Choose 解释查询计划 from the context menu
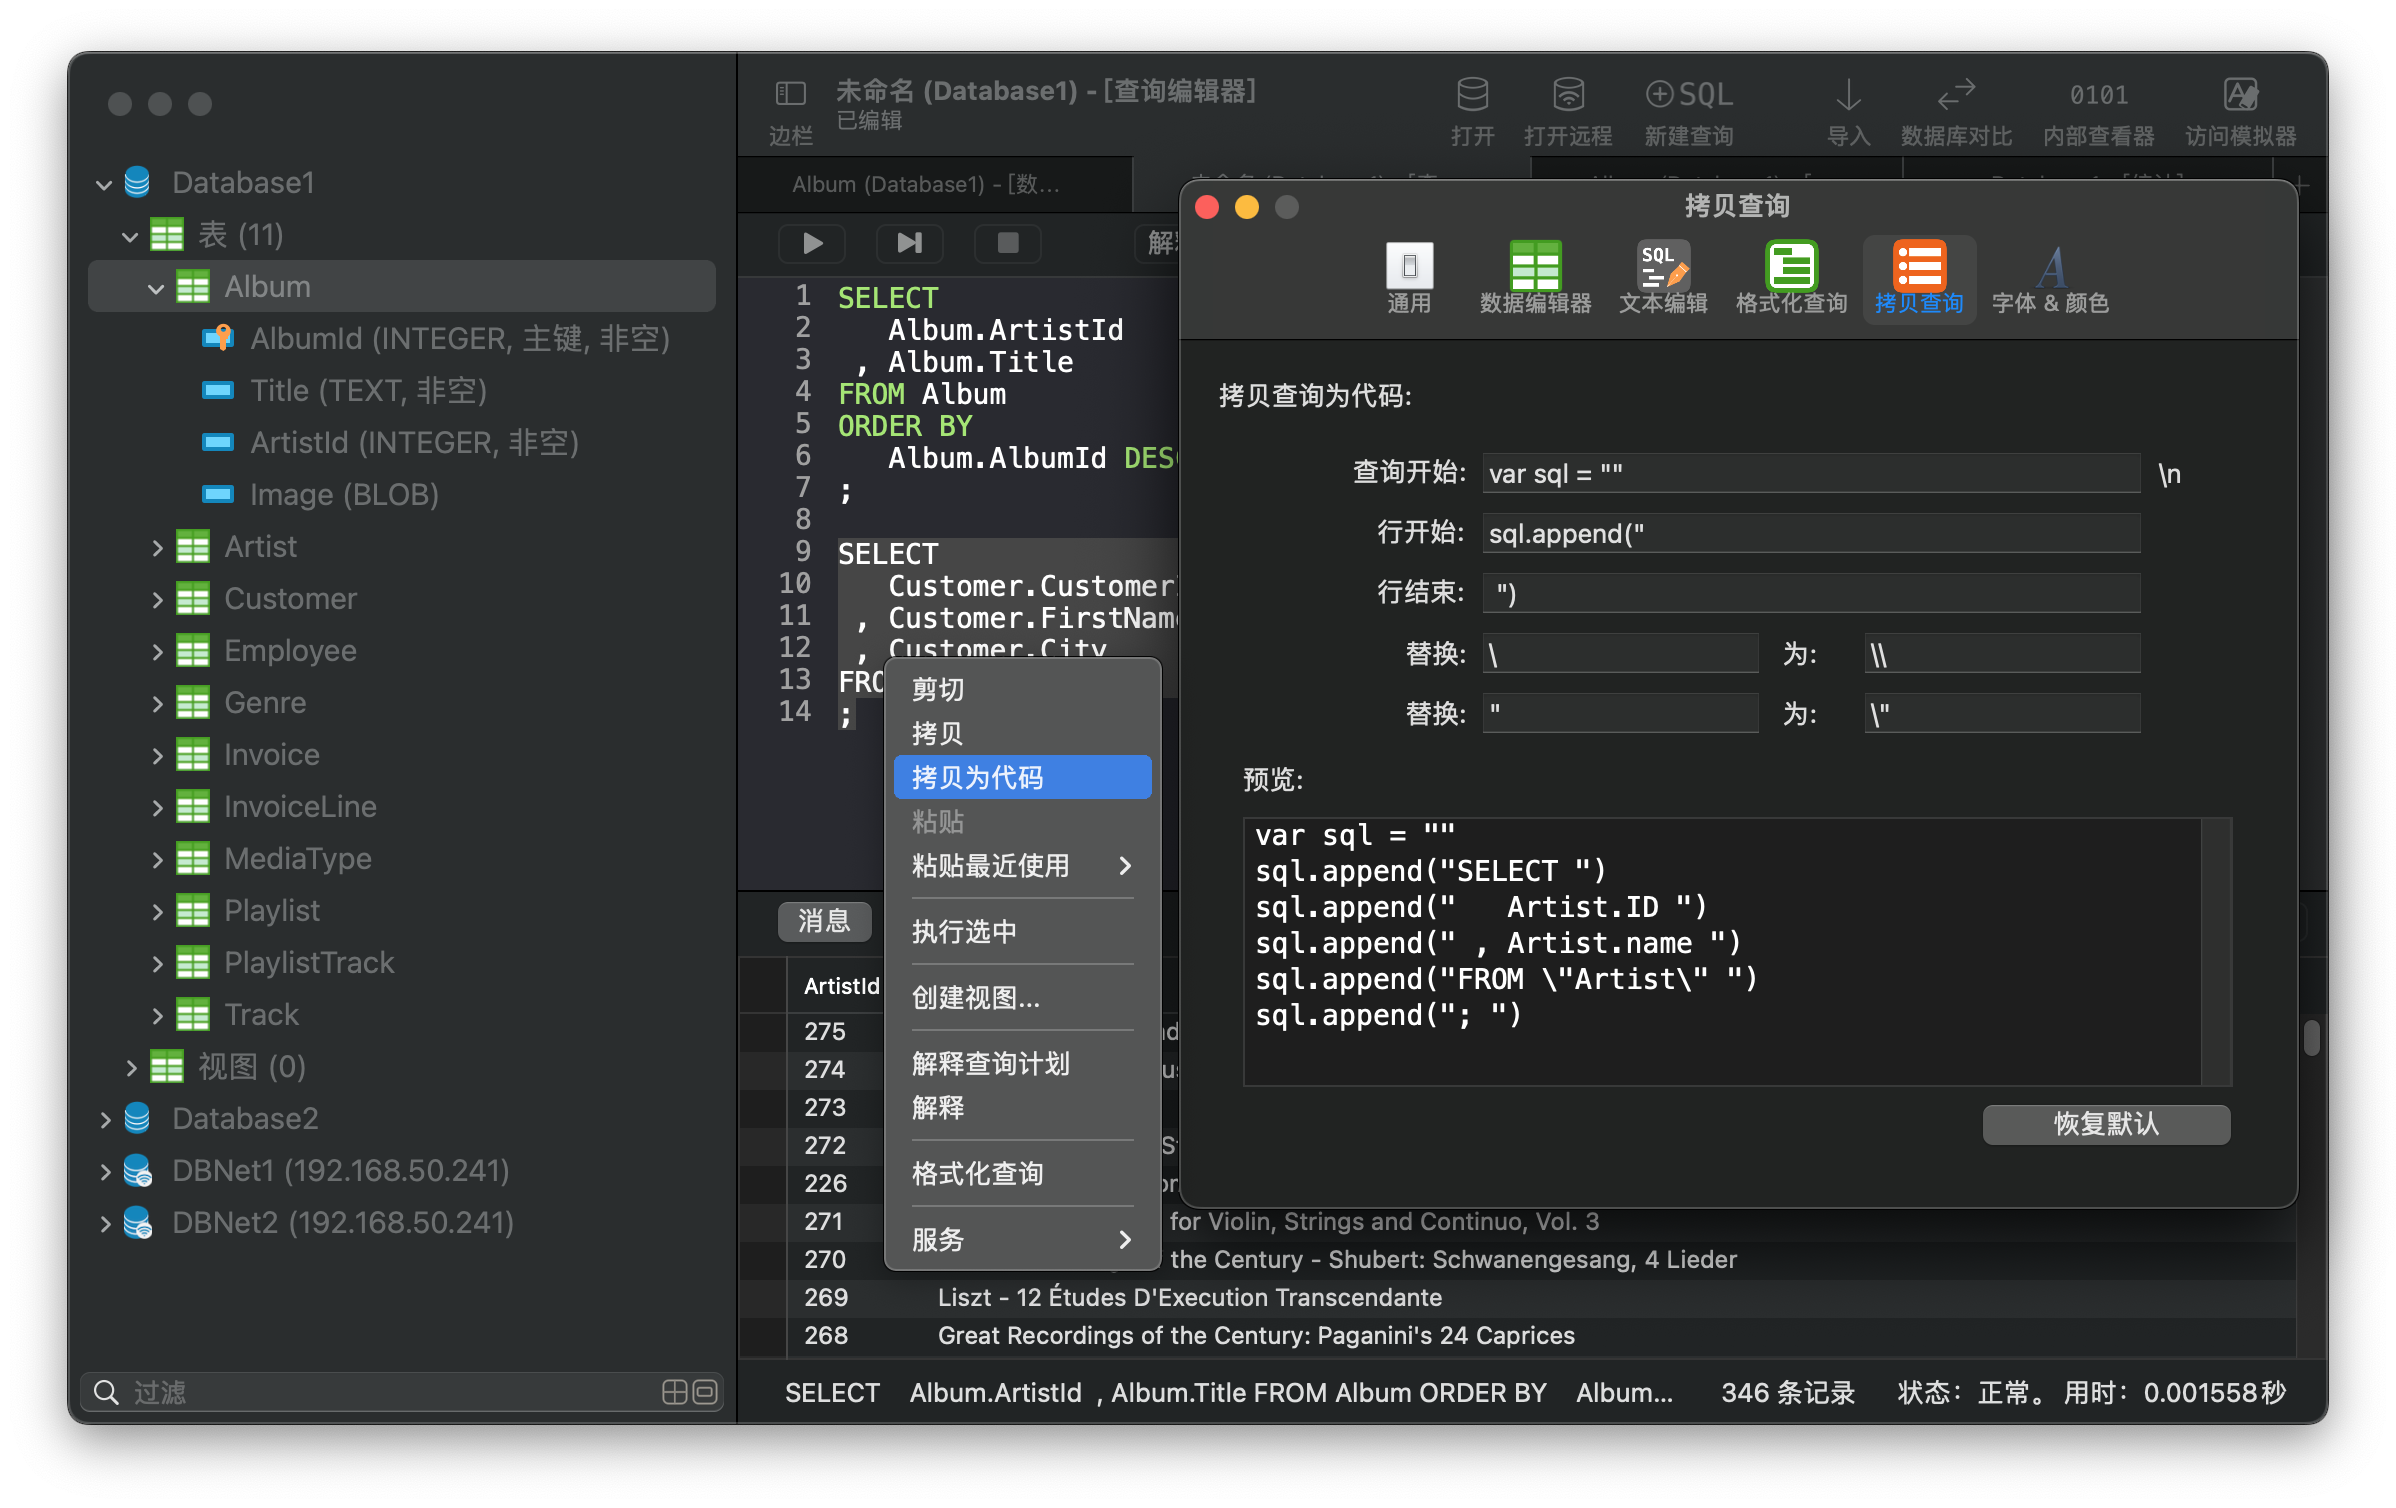Screen dimensions: 2396x1508 (1022, 1063)
